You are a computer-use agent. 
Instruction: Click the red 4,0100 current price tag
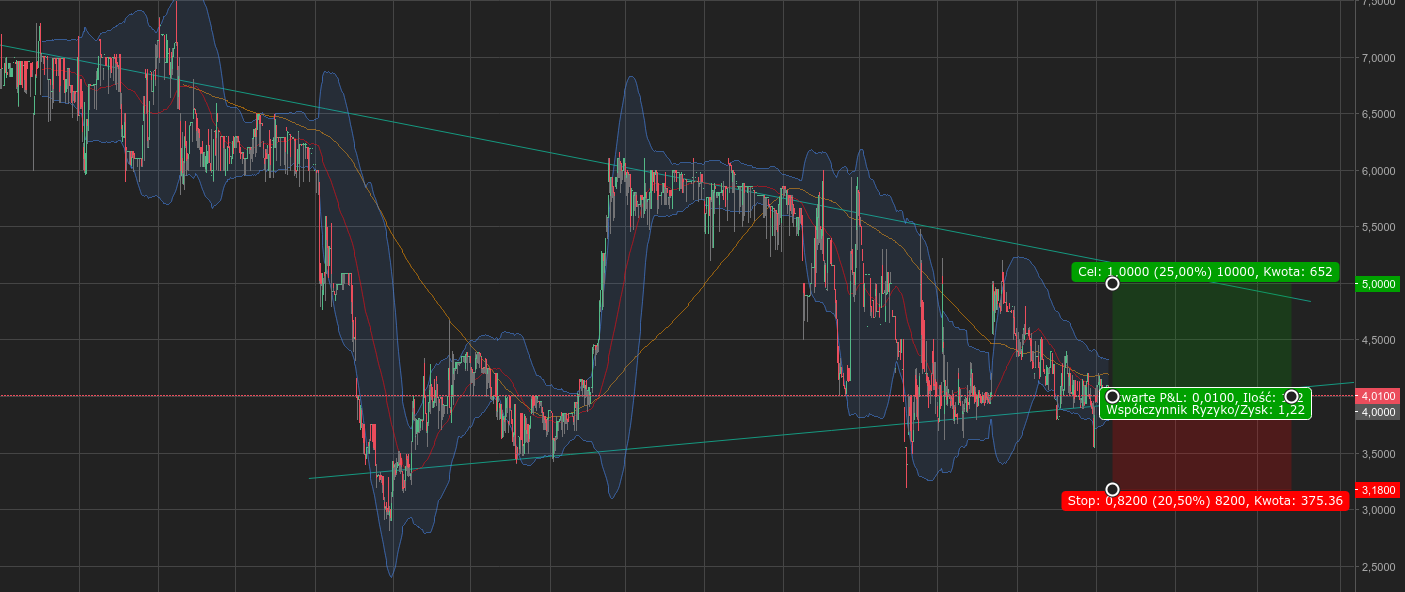point(1379,397)
